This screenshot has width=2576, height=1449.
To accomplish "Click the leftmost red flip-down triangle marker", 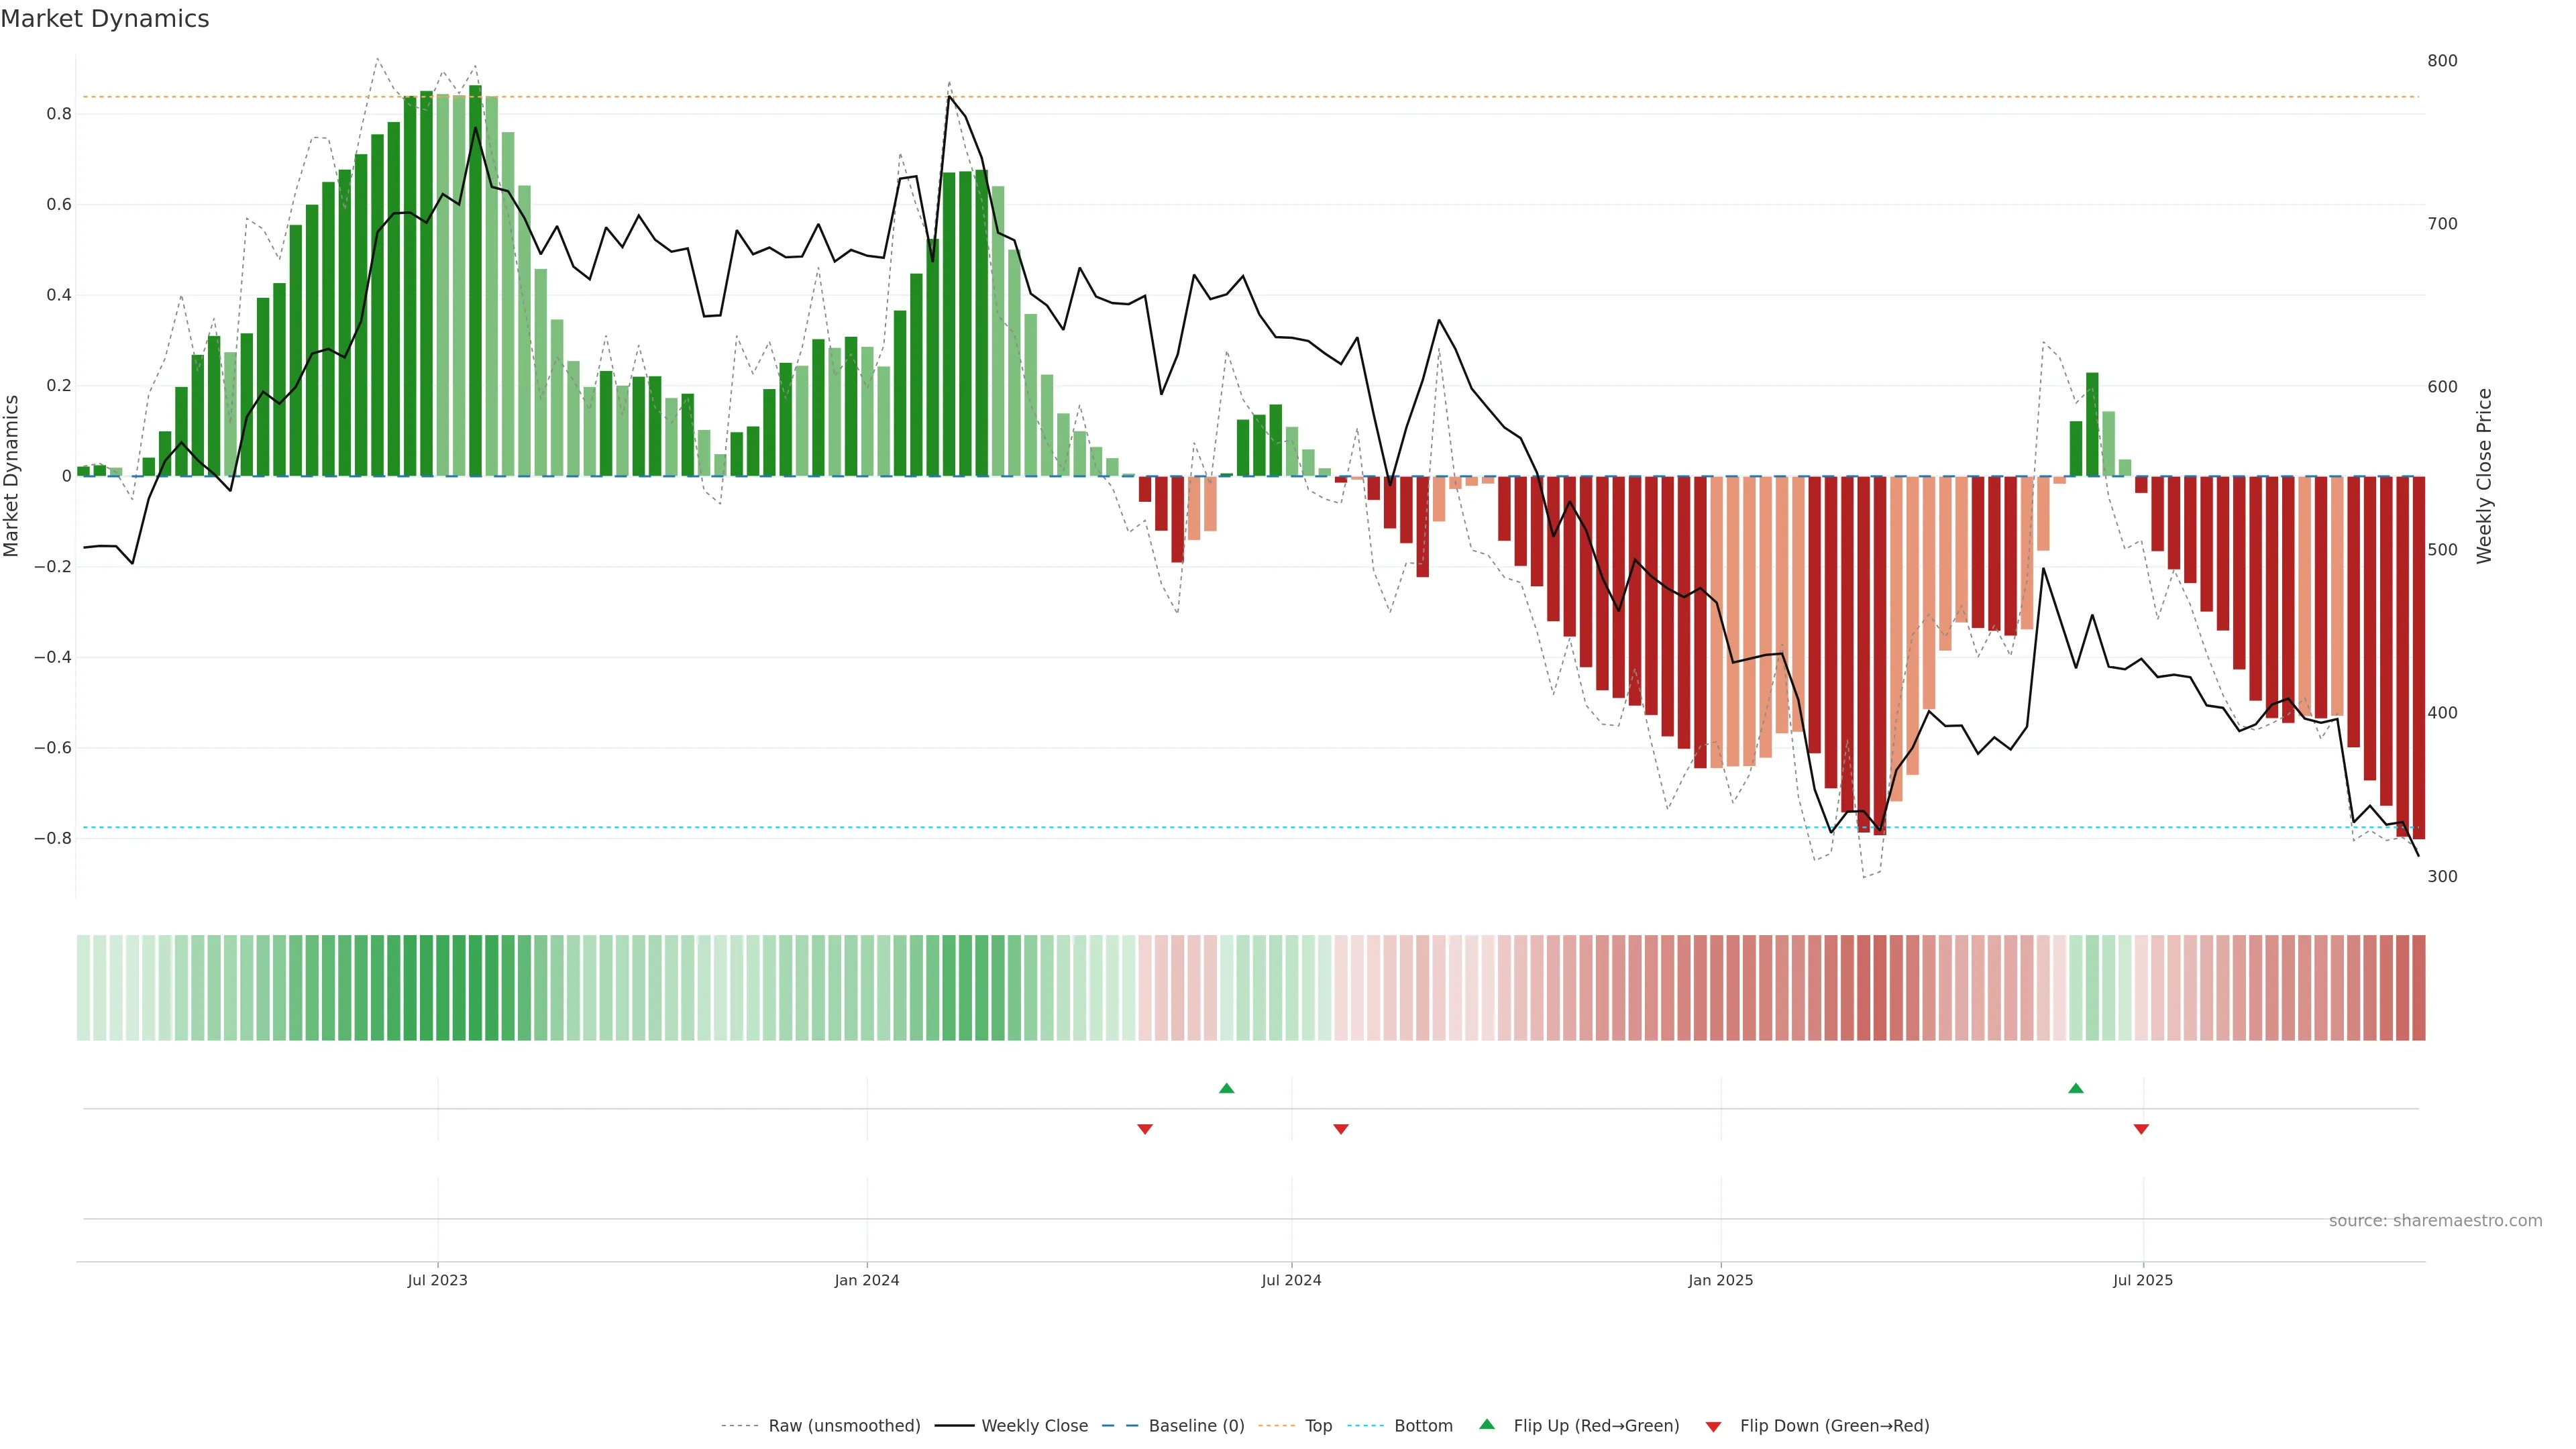I will tap(1145, 1129).
